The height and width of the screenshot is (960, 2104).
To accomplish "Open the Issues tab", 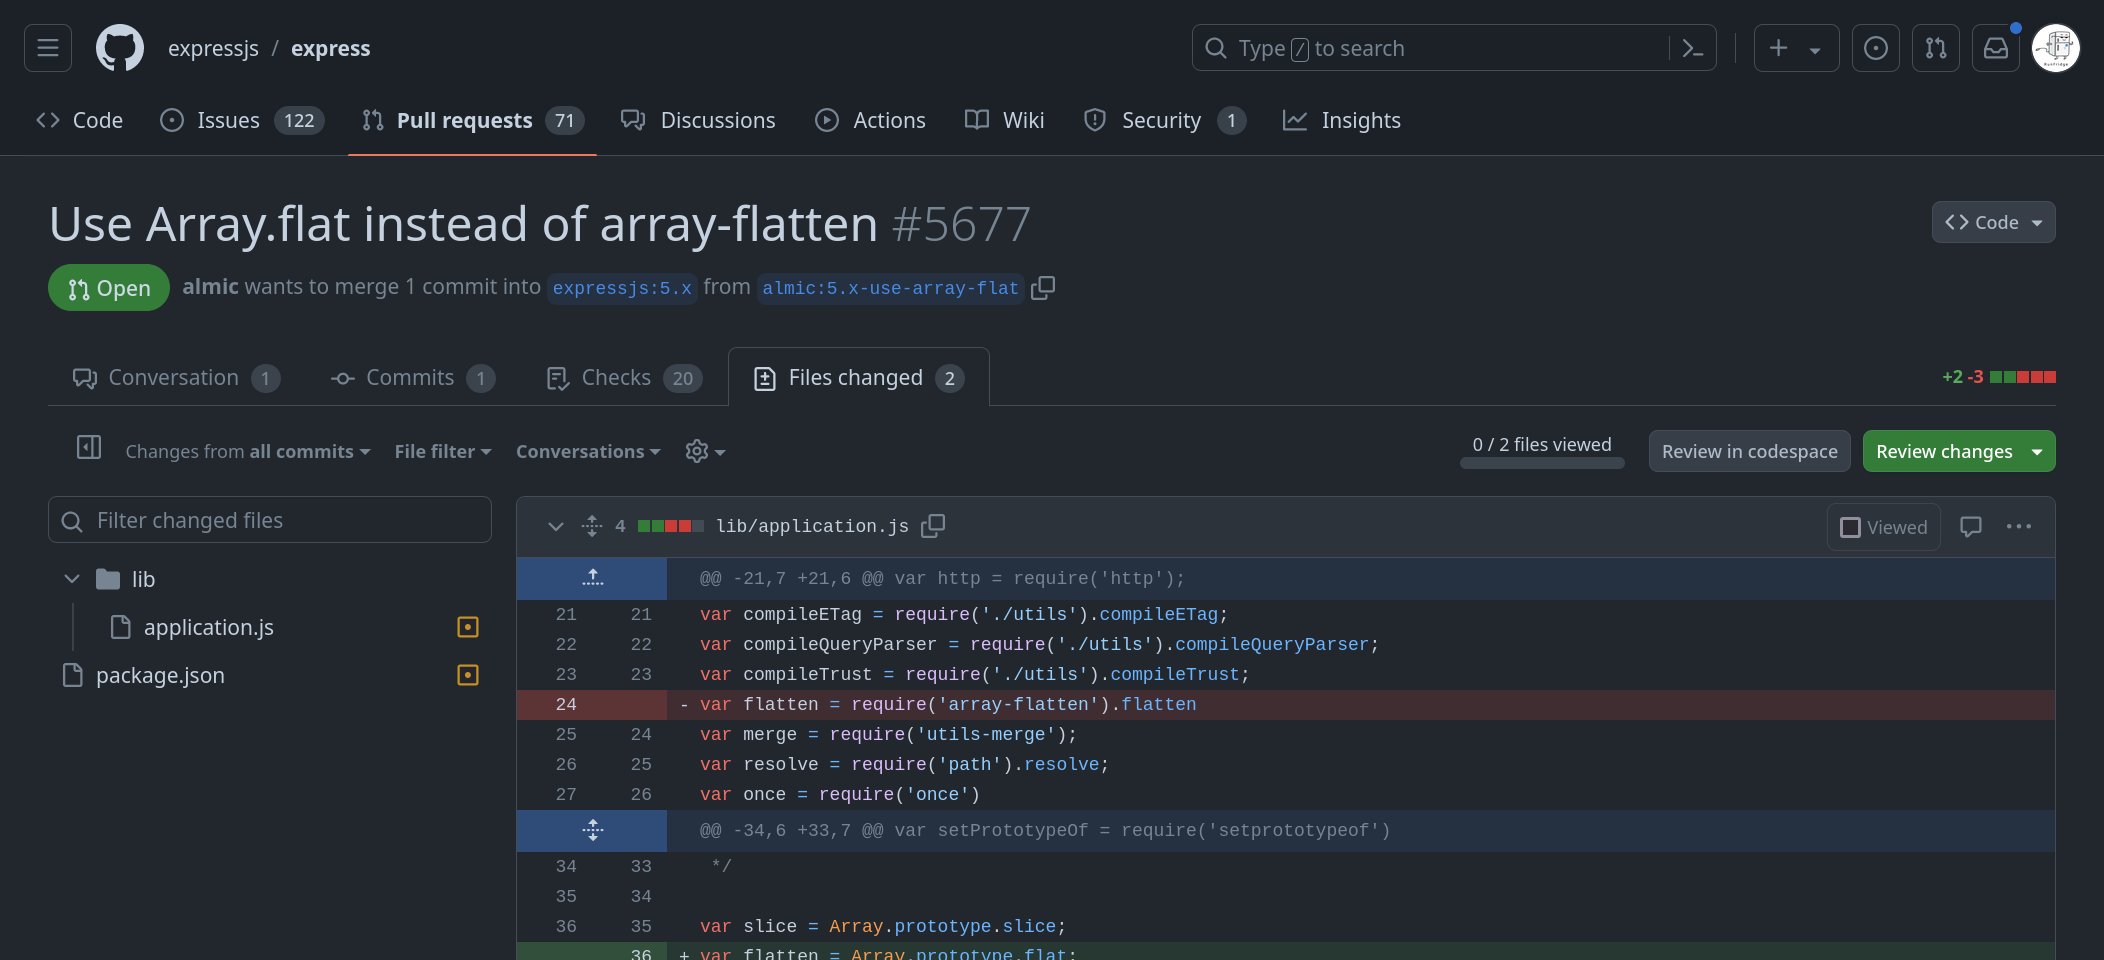I will [x=242, y=120].
